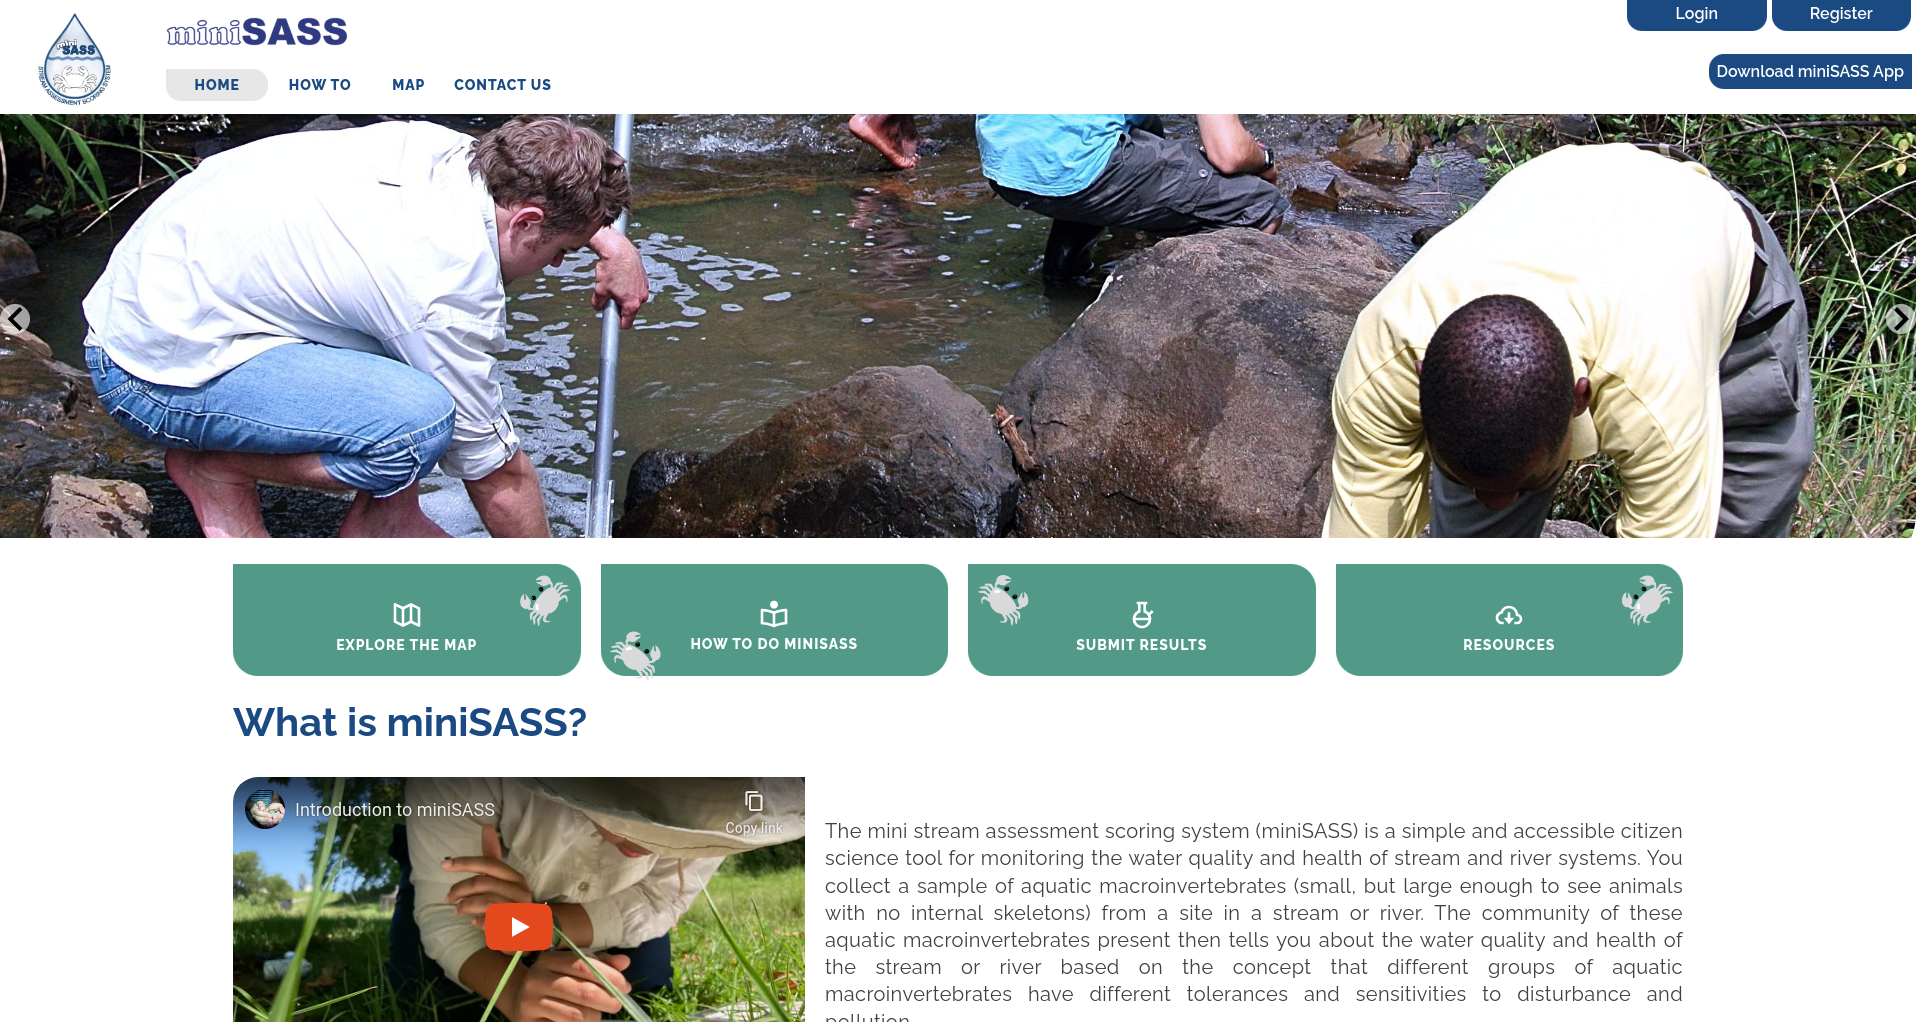1916x1022 pixels.
Task: Click the miniSASS water-drop logo
Action: (x=75, y=59)
